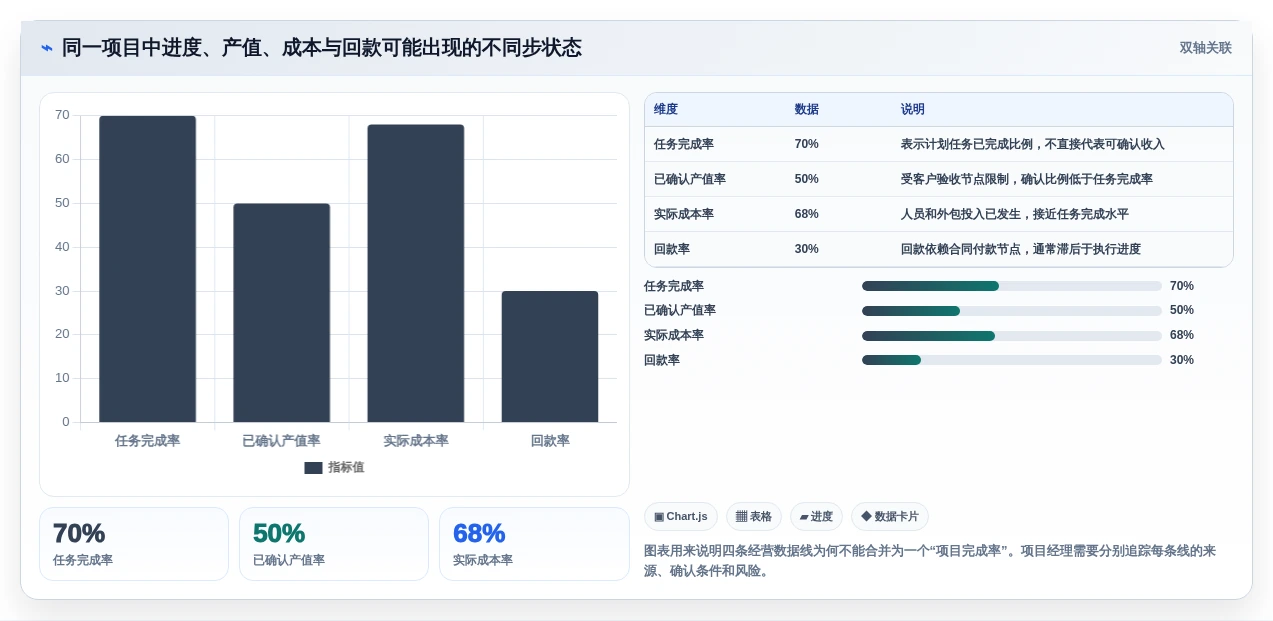
Task: Click the 回款率 x-axis label
Action: point(550,441)
